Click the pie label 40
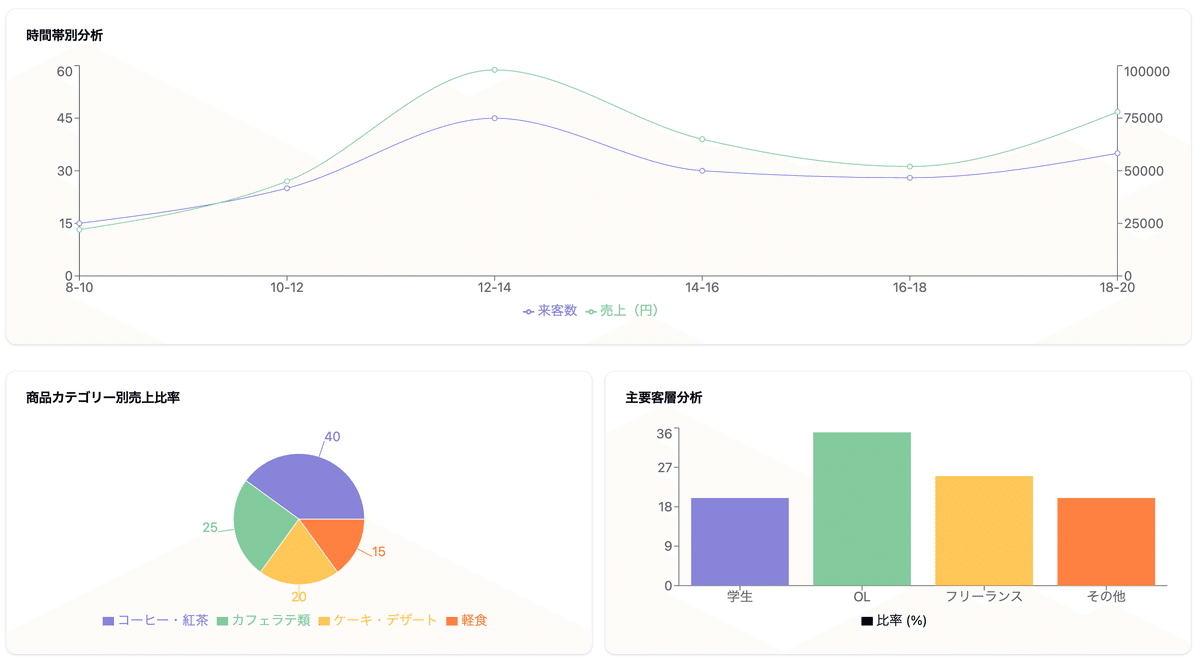The height and width of the screenshot is (666, 1200). (x=332, y=437)
